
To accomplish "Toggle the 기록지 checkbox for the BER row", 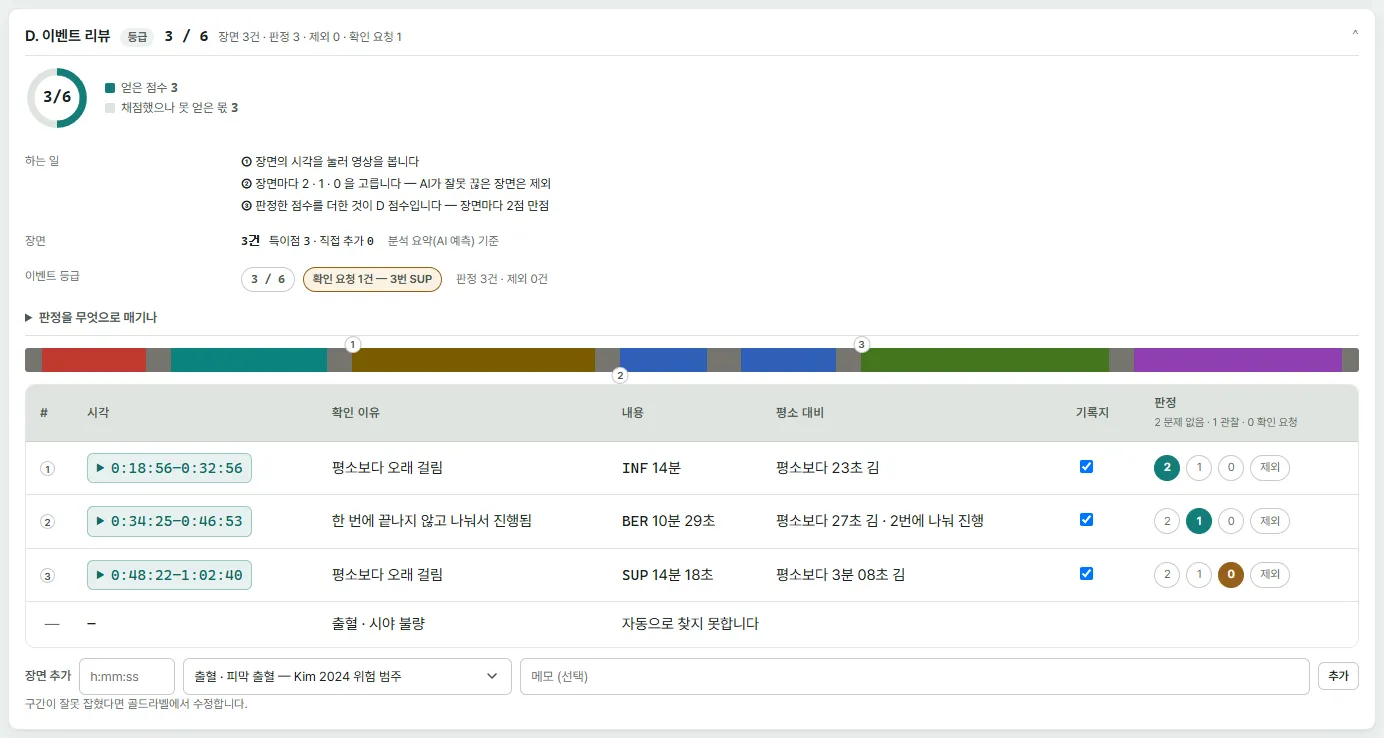I will click(x=1086, y=520).
